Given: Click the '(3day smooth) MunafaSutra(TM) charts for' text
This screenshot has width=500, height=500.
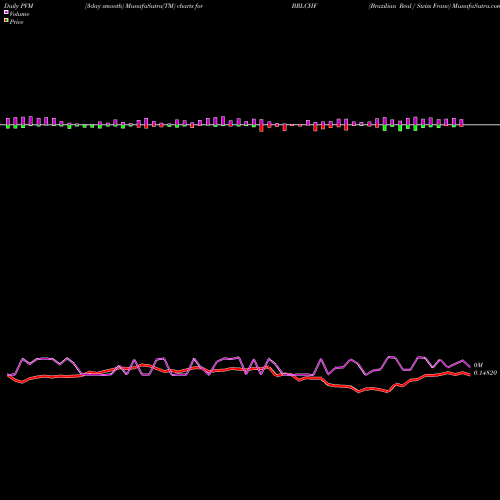Looking at the screenshot, I should pyautogui.click(x=144, y=6).
